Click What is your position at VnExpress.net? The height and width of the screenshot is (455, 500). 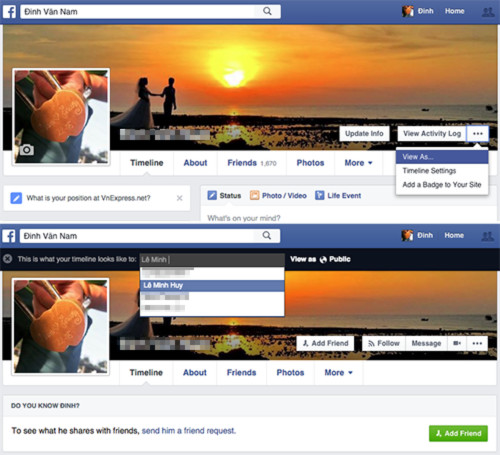point(88,198)
